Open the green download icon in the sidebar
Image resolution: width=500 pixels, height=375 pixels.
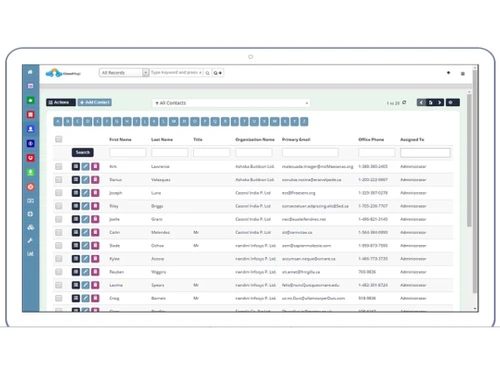coord(30,172)
